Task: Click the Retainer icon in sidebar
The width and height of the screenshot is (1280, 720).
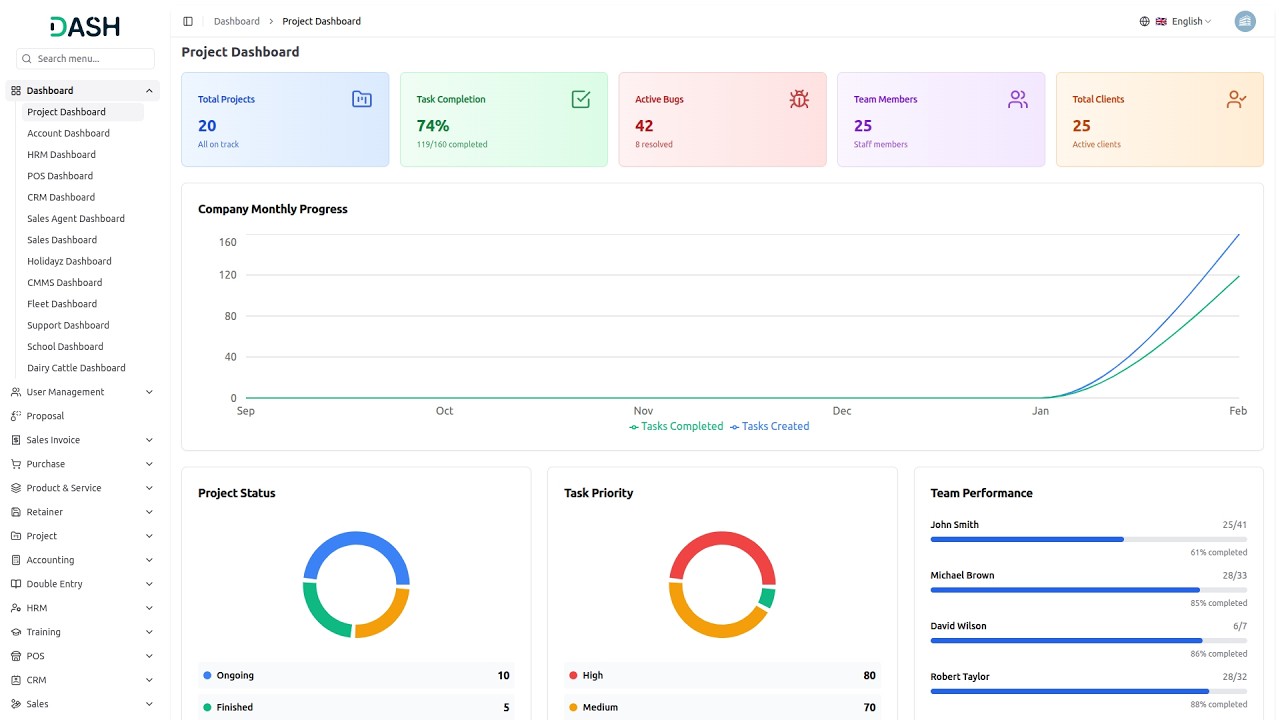Action: [16, 512]
